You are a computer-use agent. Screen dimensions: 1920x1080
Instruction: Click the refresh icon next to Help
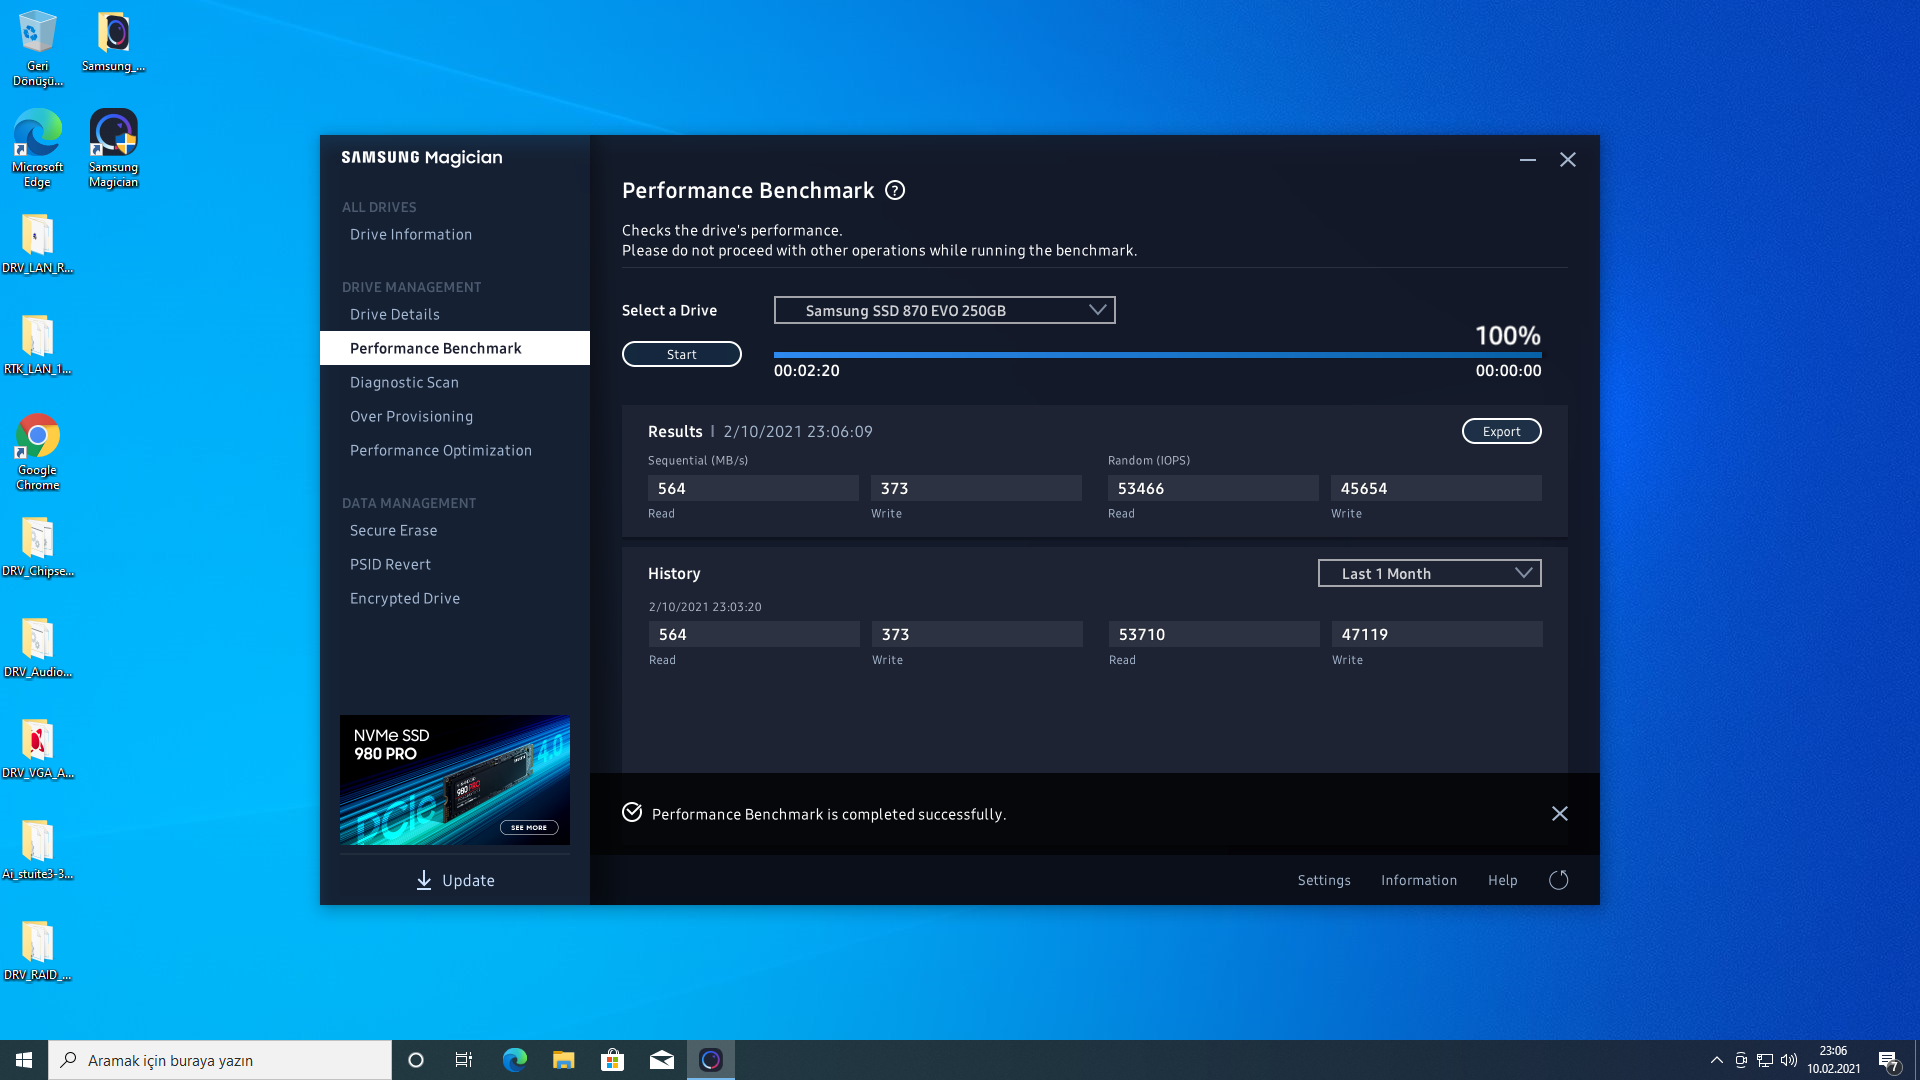click(x=1559, y=880)
